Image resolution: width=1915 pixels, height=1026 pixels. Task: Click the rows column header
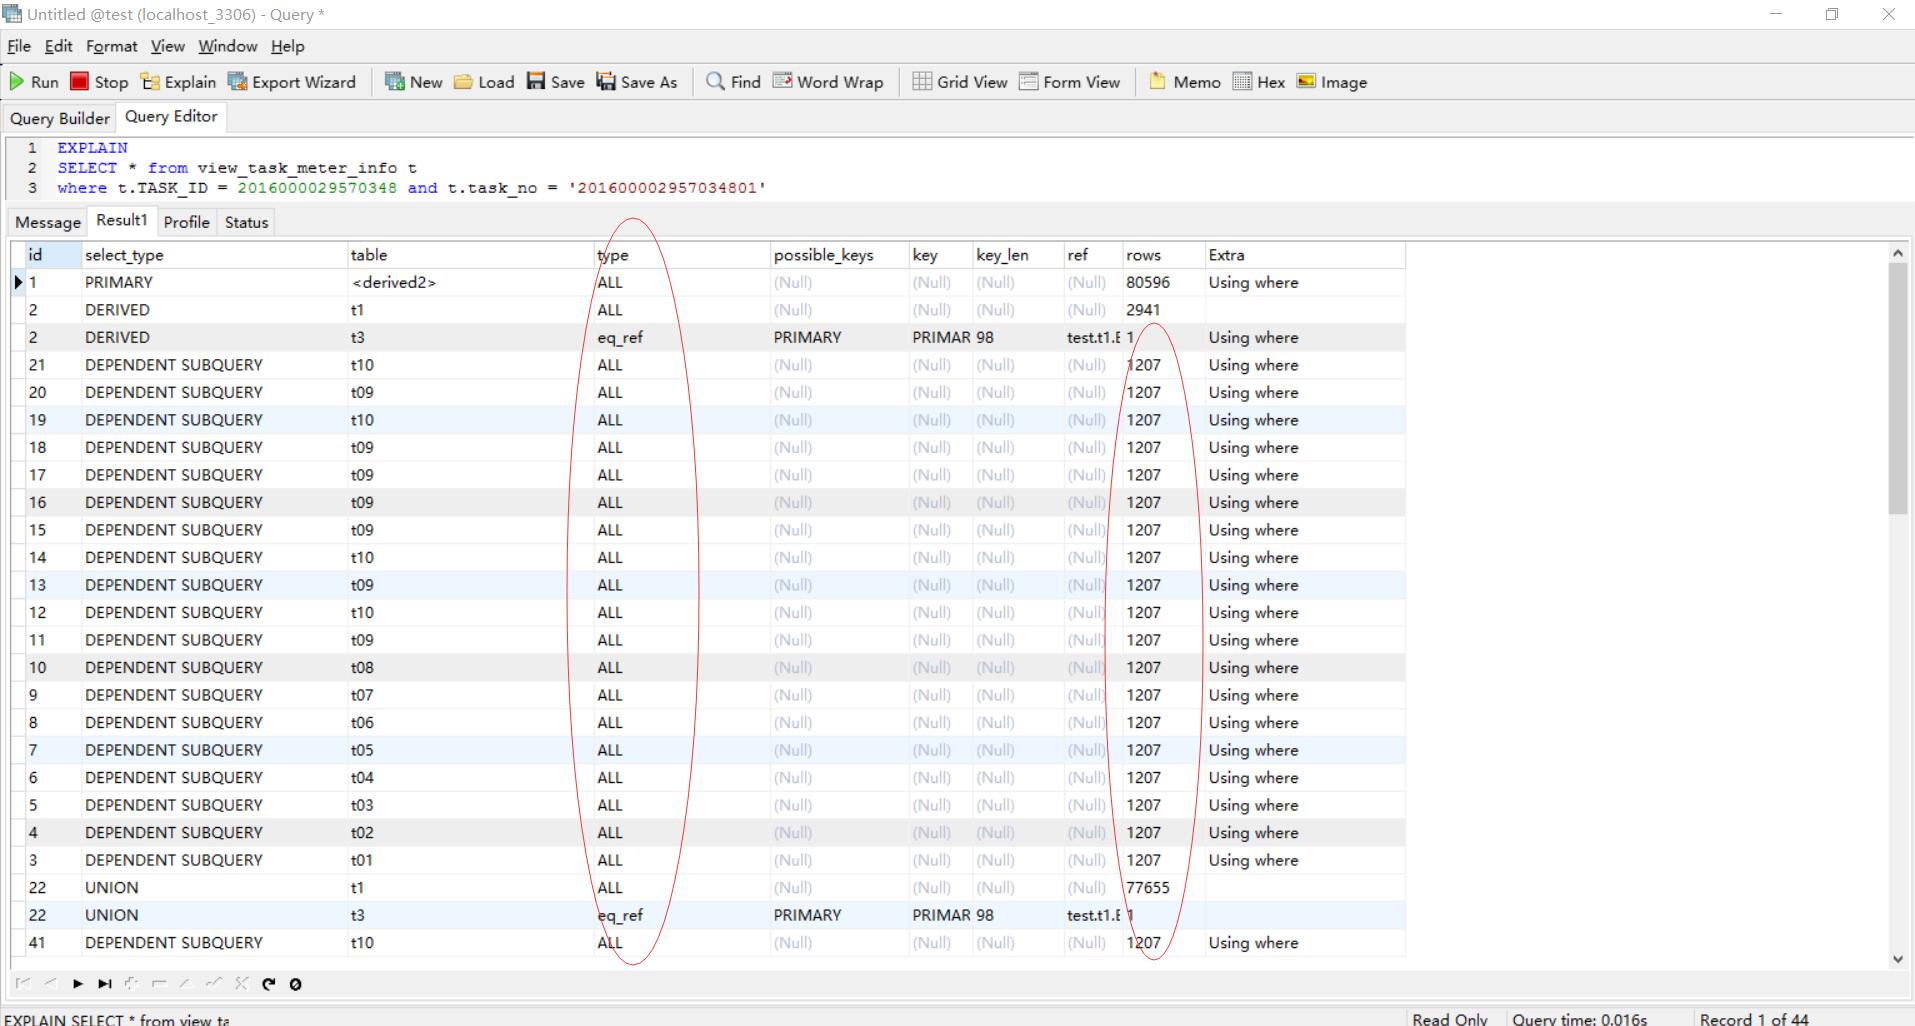1163,255
